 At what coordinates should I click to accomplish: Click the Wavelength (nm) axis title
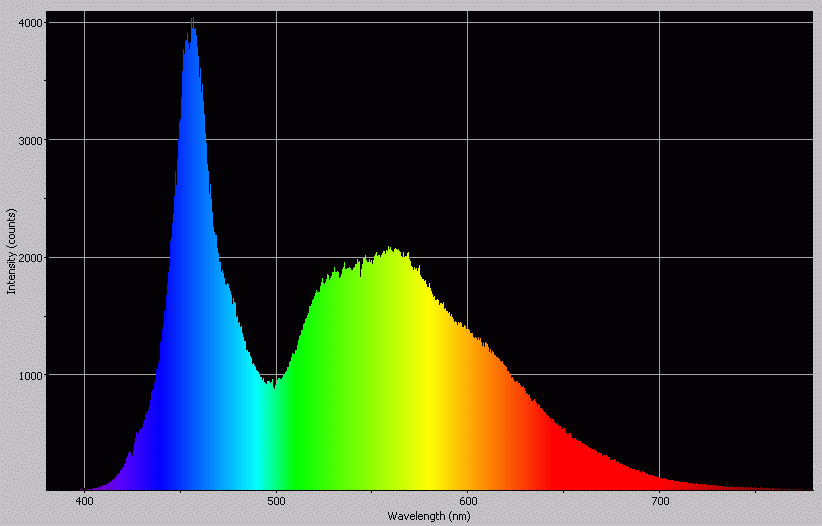(428, 516)
